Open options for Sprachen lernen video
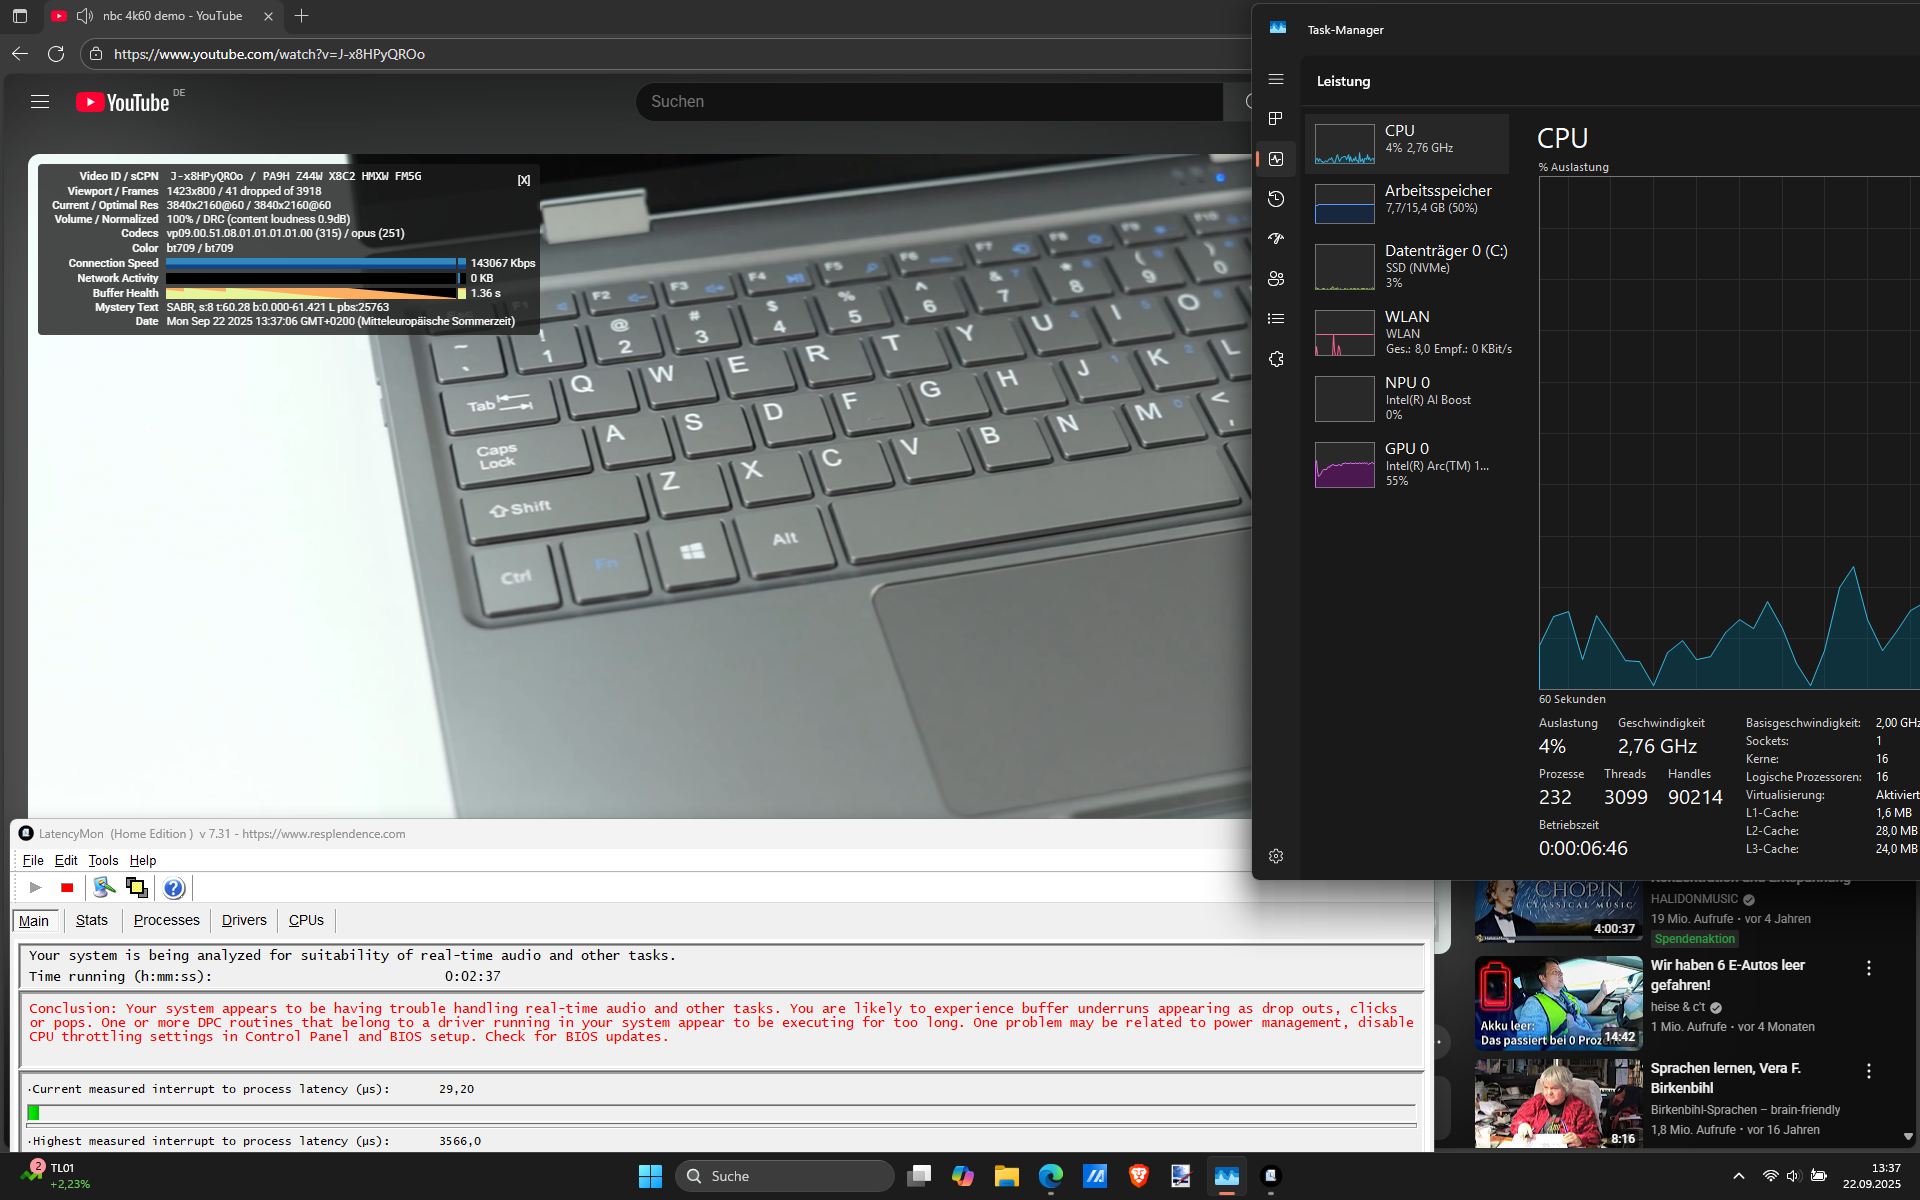Image resolution: width=1920 pixels, height=1200 pixels. 1868,1071
